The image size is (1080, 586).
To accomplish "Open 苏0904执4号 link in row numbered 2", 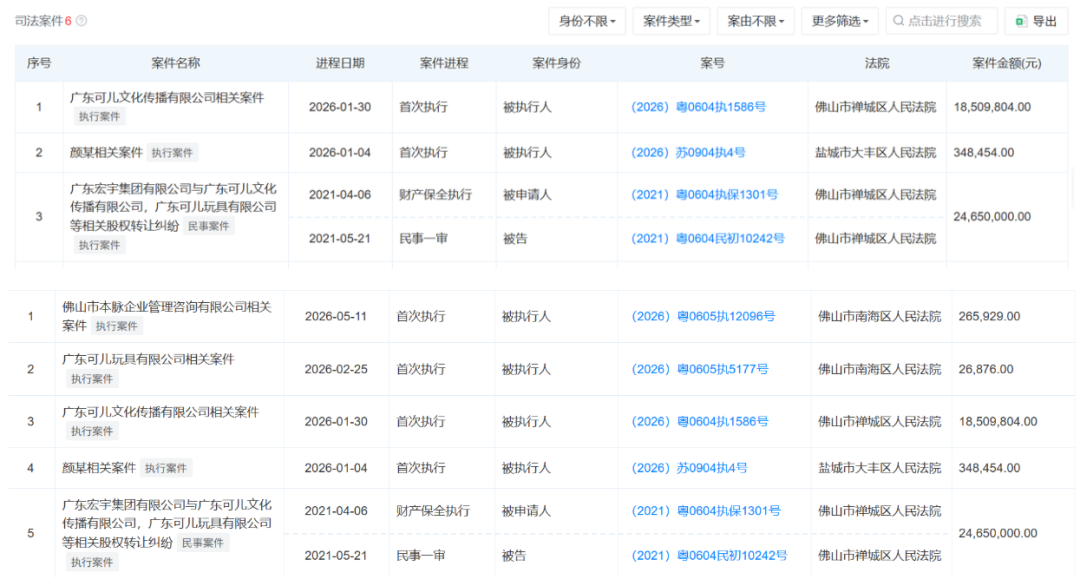I will [688, 152].
